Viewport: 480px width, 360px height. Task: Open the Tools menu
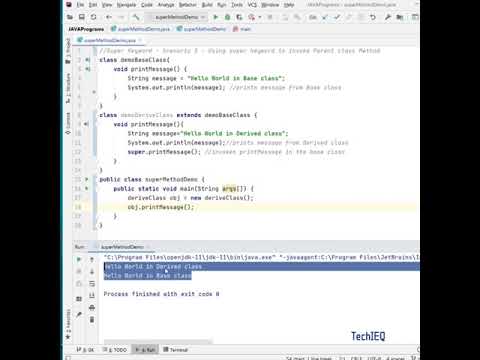[x=237, y=5]
